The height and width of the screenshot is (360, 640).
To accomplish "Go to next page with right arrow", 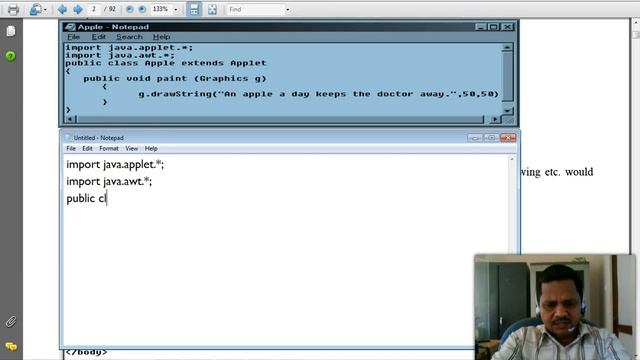I will (x=78, y=9).
